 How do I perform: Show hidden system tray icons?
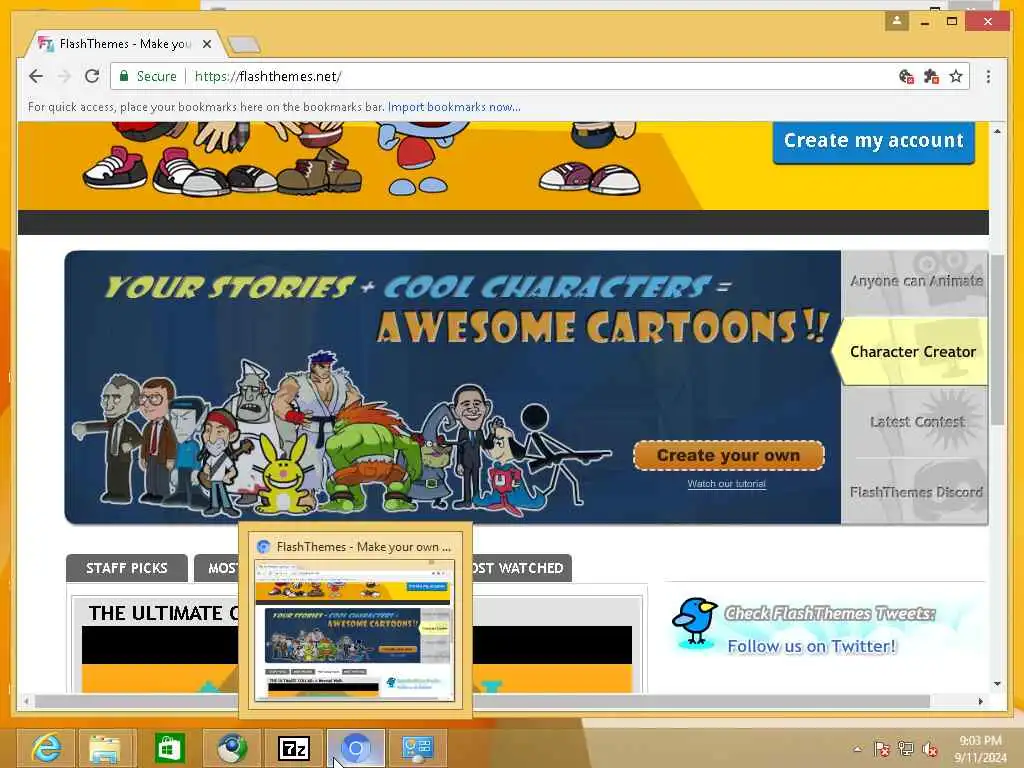(857, 749)
